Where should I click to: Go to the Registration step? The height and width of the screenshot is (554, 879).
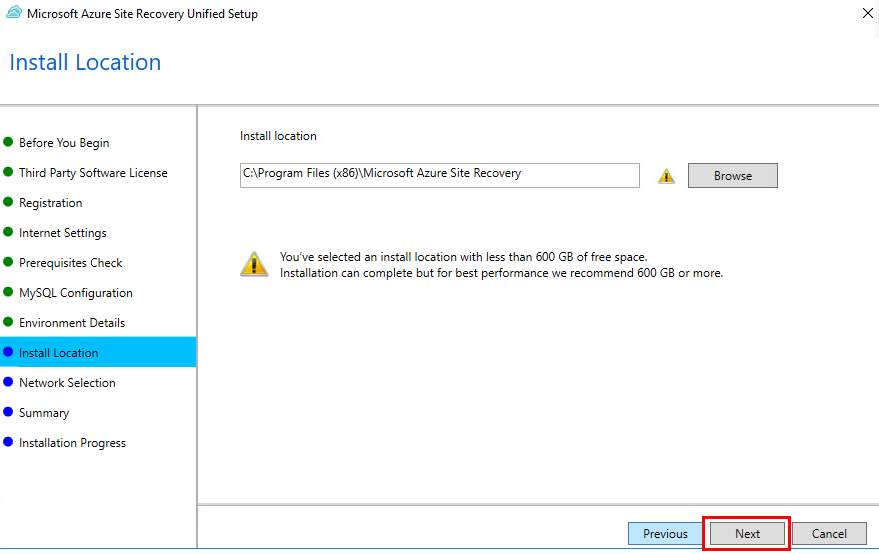(x=50, y=202)
